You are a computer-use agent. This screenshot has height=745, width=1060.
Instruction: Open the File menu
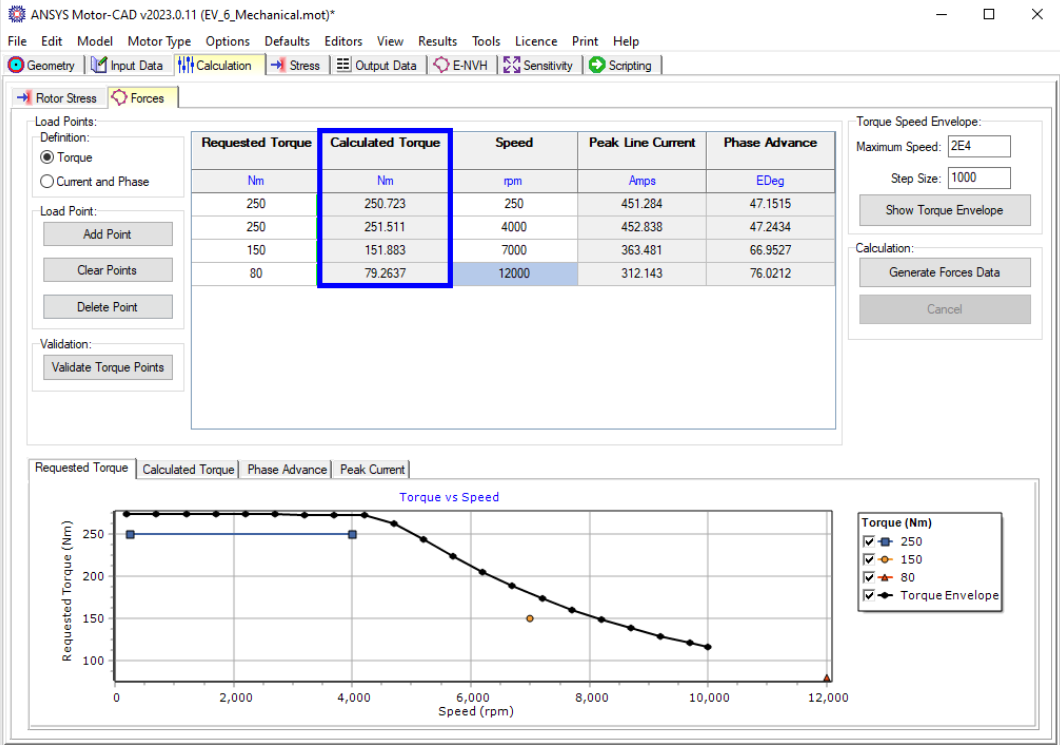click(17, 41)
